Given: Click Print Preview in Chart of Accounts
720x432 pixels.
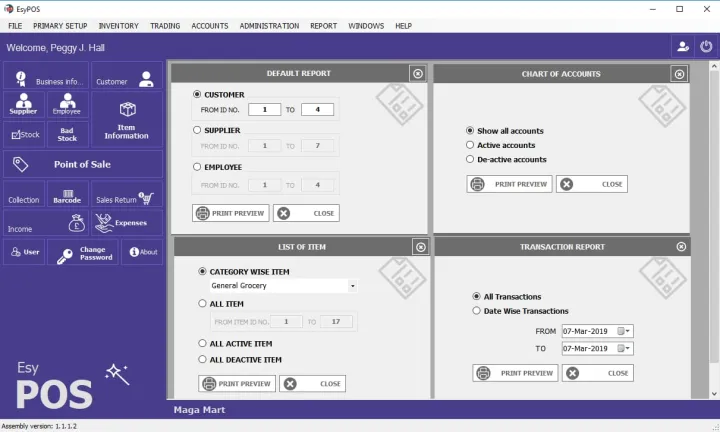Looking at the screenshot, I should click(510, 184).
